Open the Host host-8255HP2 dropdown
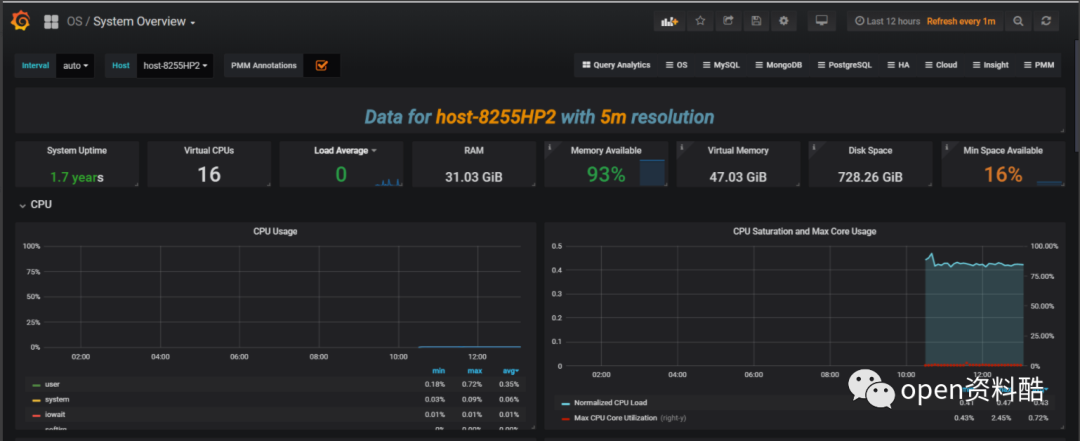Viewport: 1080px width, 441px height. tap(175, 66)
